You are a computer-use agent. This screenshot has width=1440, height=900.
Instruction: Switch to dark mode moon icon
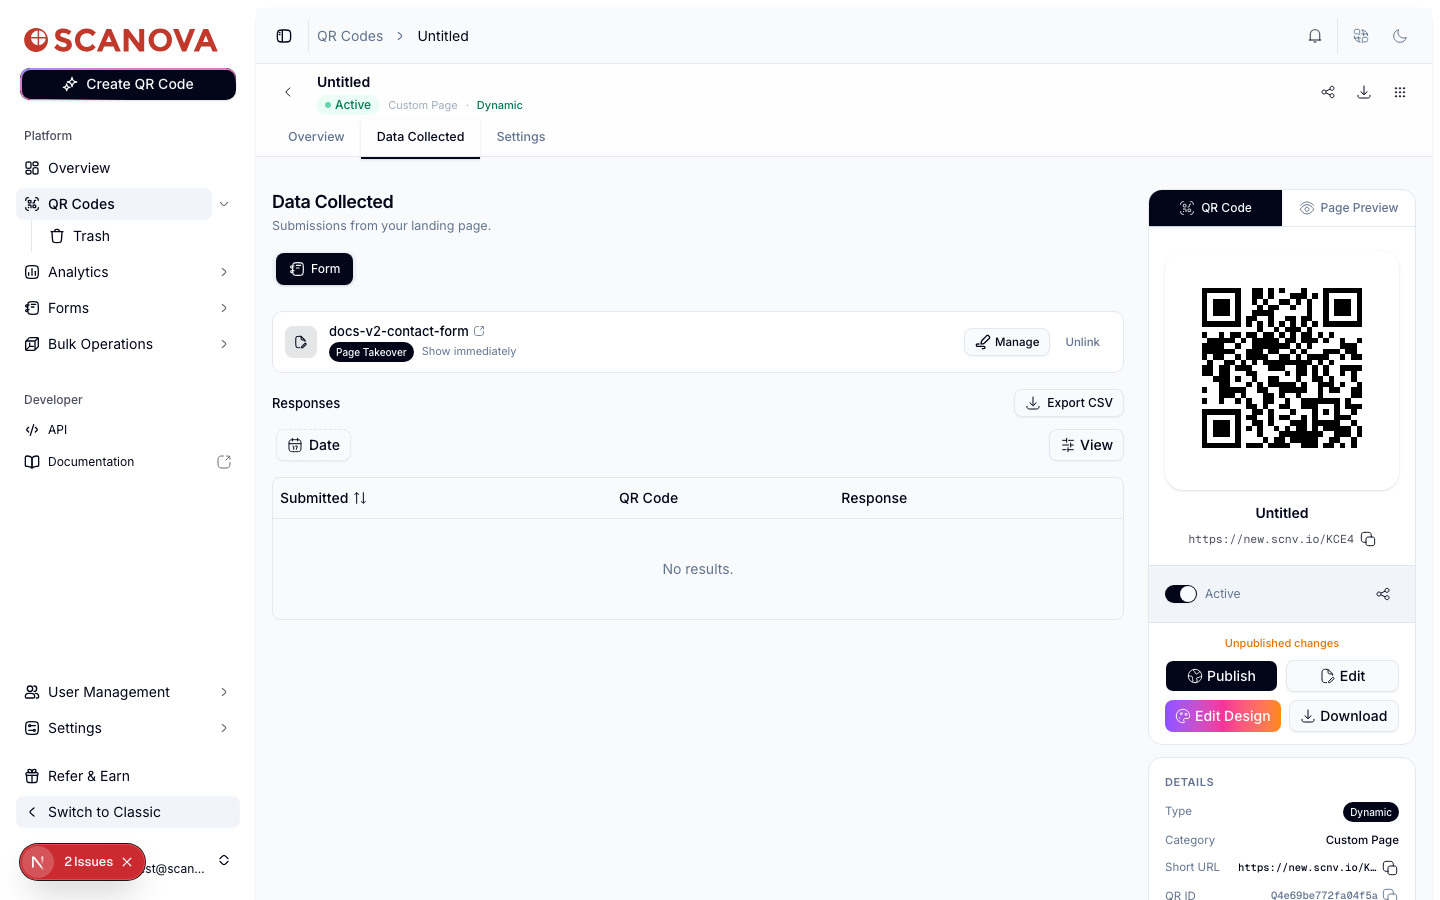pos(1400,36)
